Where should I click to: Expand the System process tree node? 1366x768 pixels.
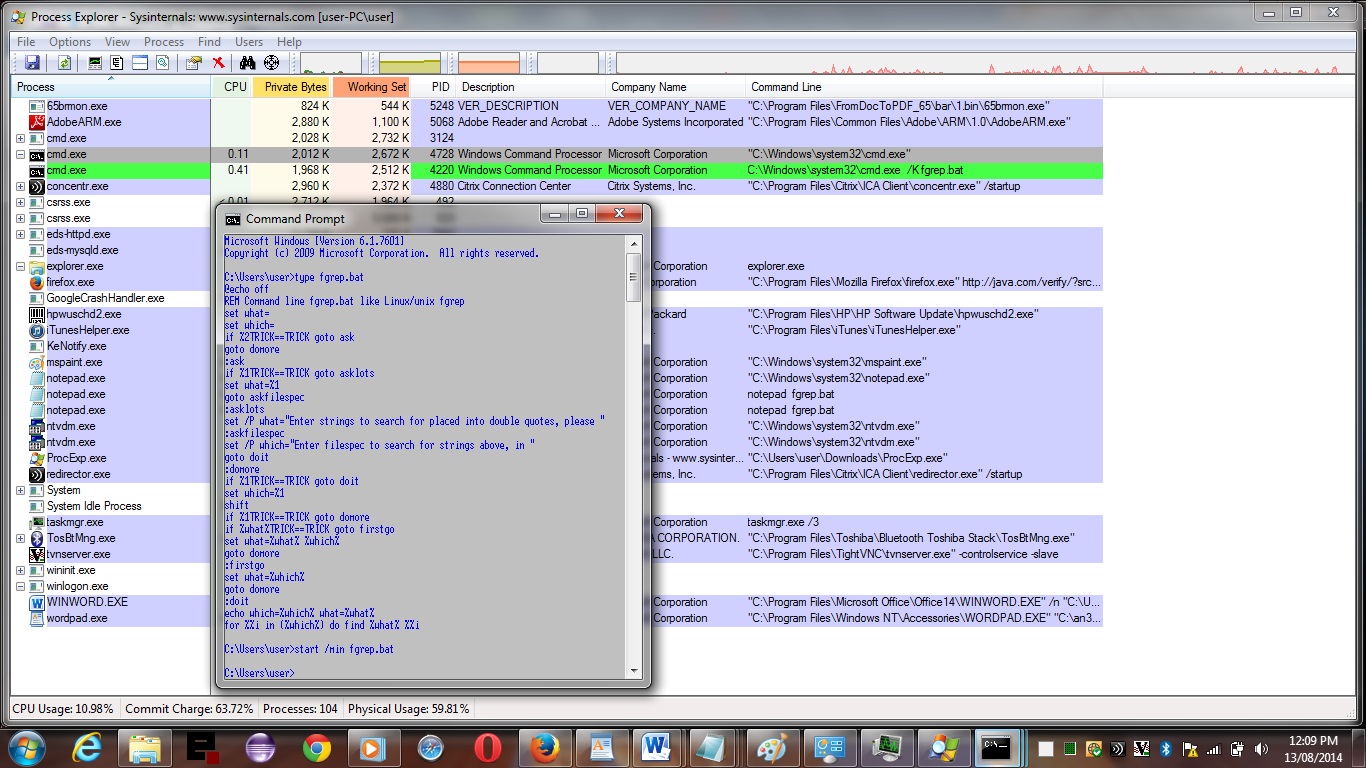coord(20,490)
